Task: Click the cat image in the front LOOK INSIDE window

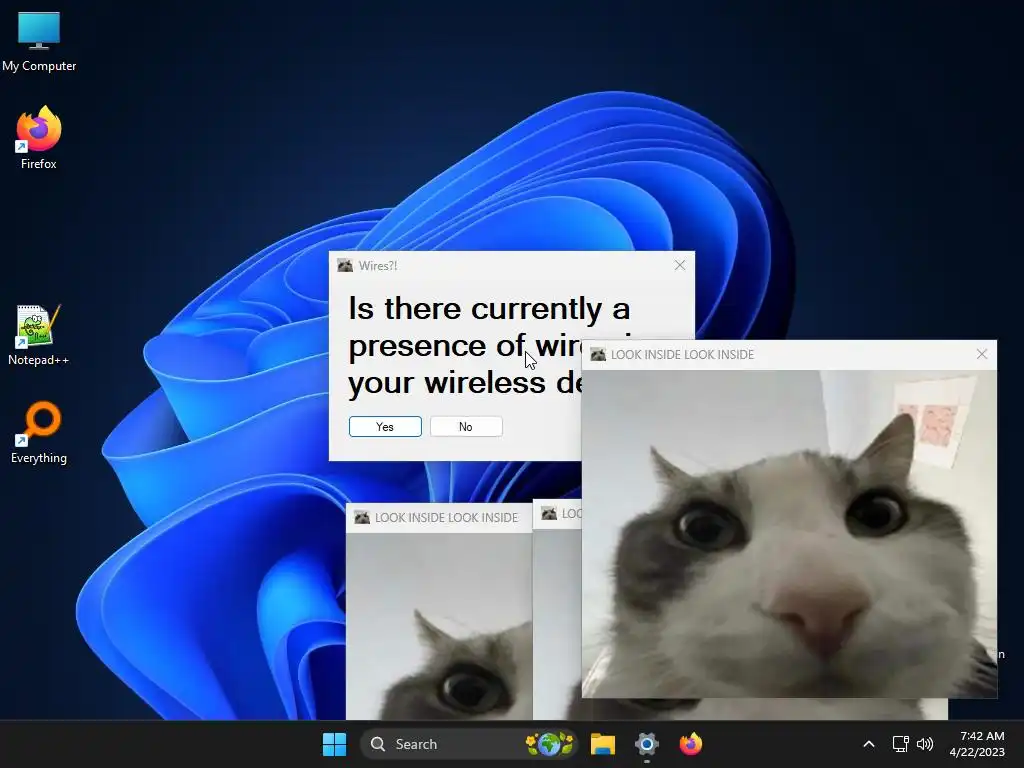Action: 789,534
